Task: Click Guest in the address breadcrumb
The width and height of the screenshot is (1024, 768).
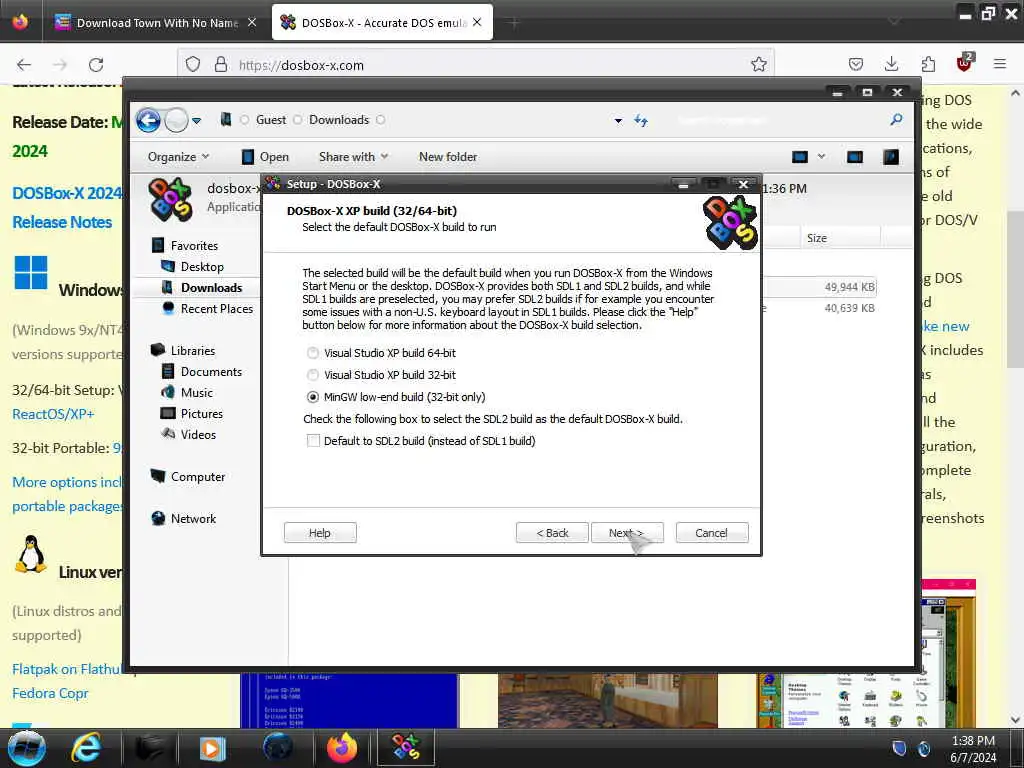Action: [x=271, y=120]
